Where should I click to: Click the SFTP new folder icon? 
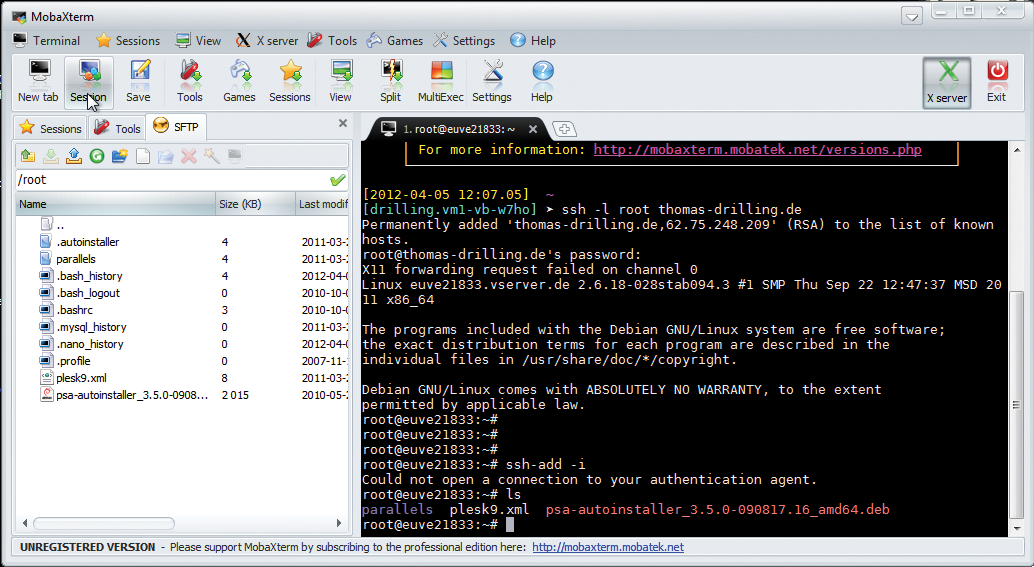tap(120, 156)
